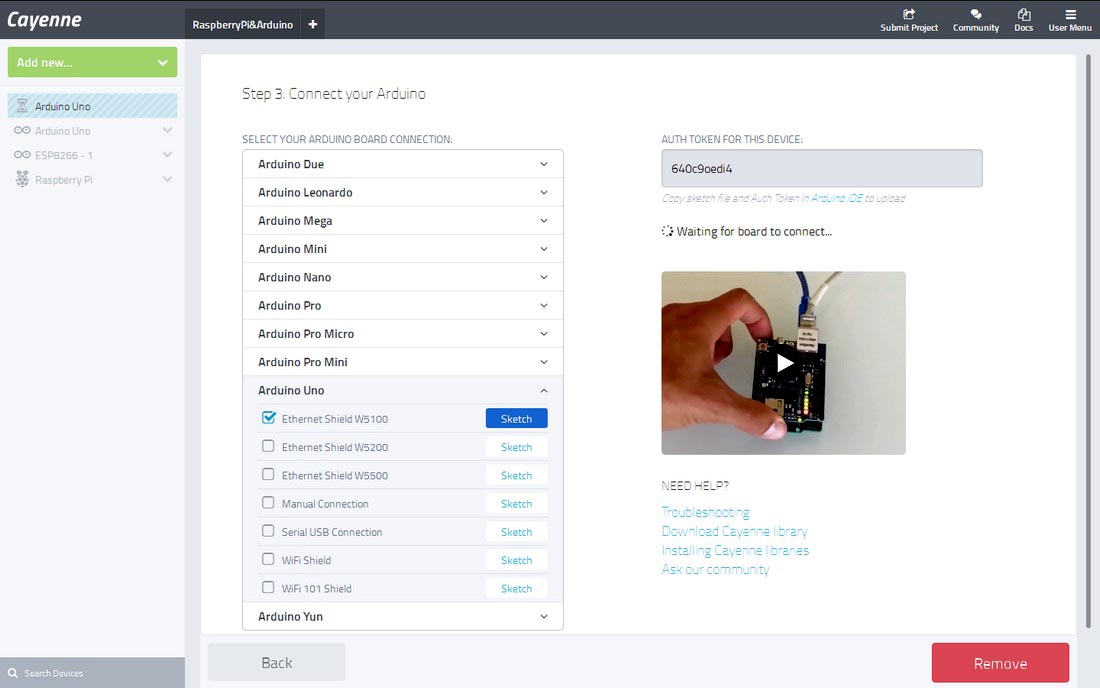Switch to the RaspberryPi&Arduino tab
Image resolution: width=1100 pixels, height=688 pixels.
(243, 25)
